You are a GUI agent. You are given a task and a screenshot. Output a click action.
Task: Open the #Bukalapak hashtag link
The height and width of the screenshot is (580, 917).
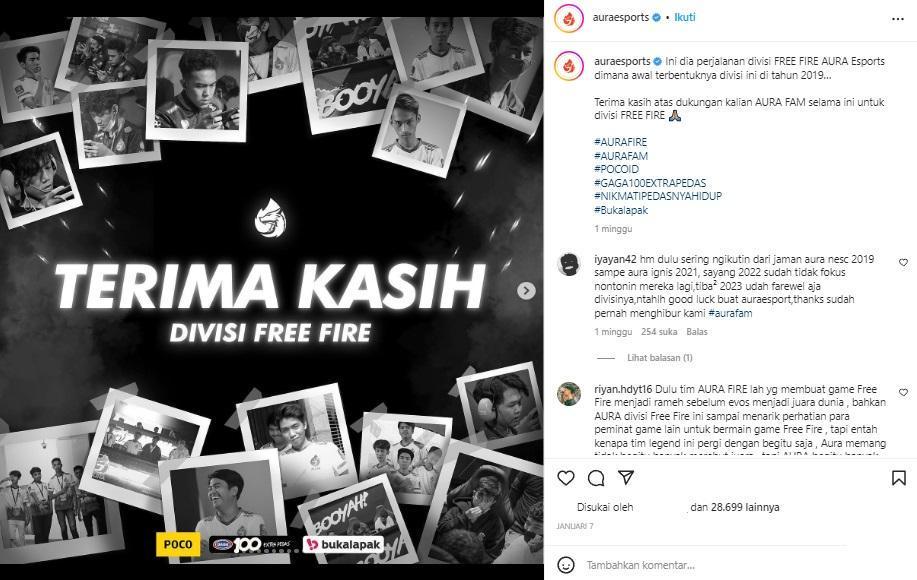click(621, 210)
